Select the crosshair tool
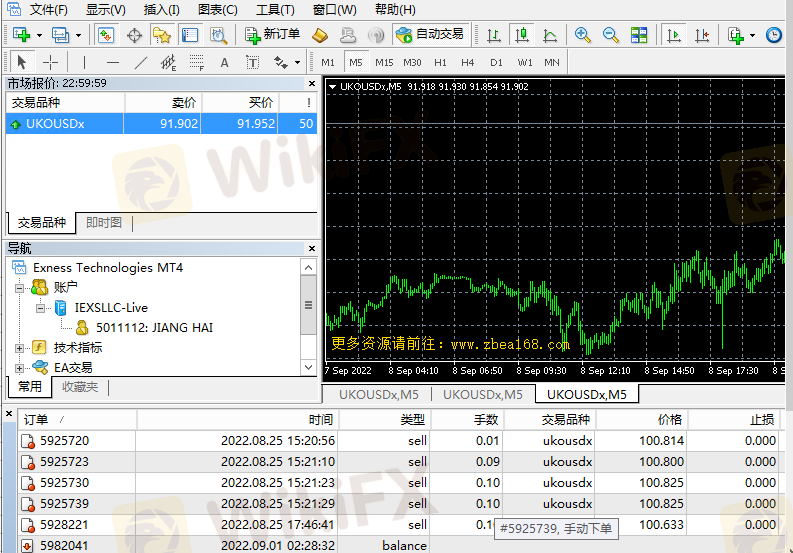 point(50,62)
